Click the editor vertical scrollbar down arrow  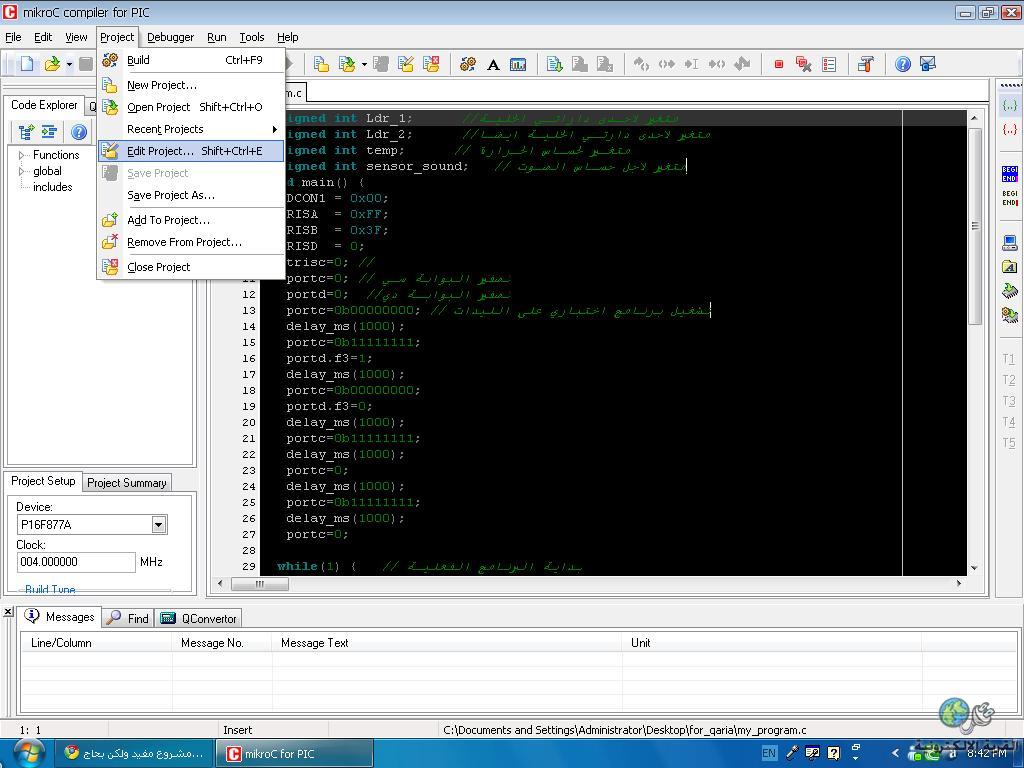pyautogui.click(x=974, y=568)
